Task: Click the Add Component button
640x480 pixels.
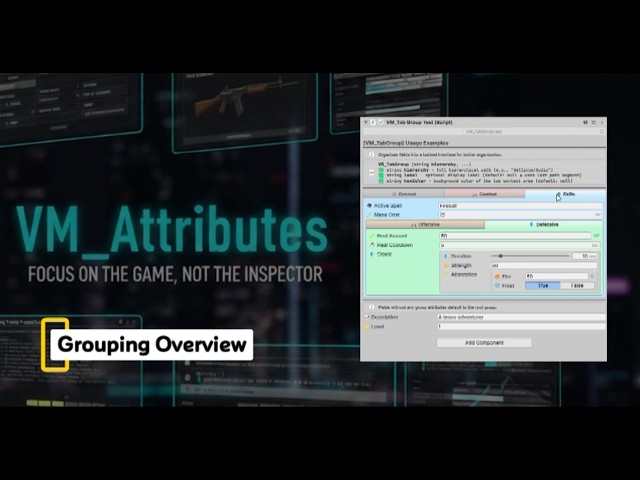Action: point(484,342)
